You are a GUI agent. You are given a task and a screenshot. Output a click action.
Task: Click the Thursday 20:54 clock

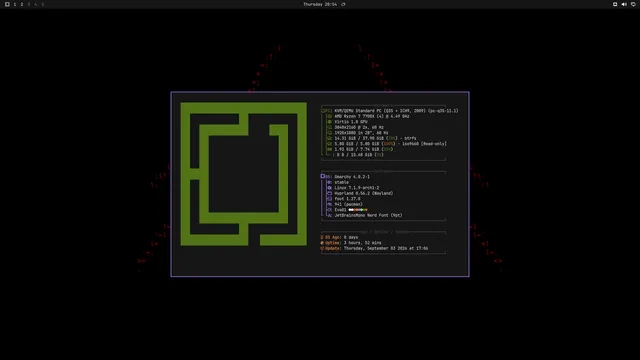(320, 4)
